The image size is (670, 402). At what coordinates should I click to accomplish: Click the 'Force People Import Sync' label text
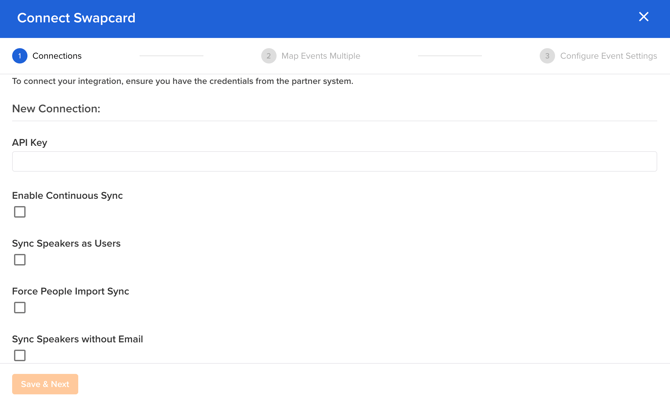point(70,292)
